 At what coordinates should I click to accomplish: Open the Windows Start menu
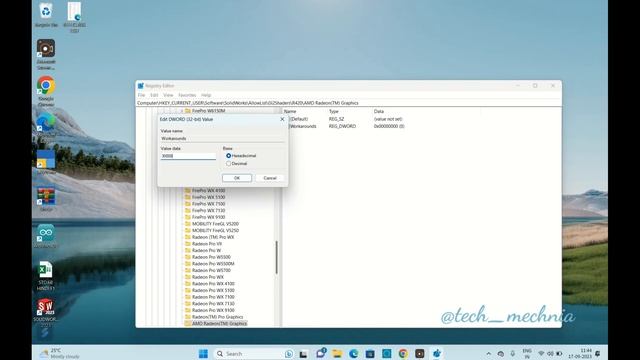pyautogui.click(x=203, y=353)
